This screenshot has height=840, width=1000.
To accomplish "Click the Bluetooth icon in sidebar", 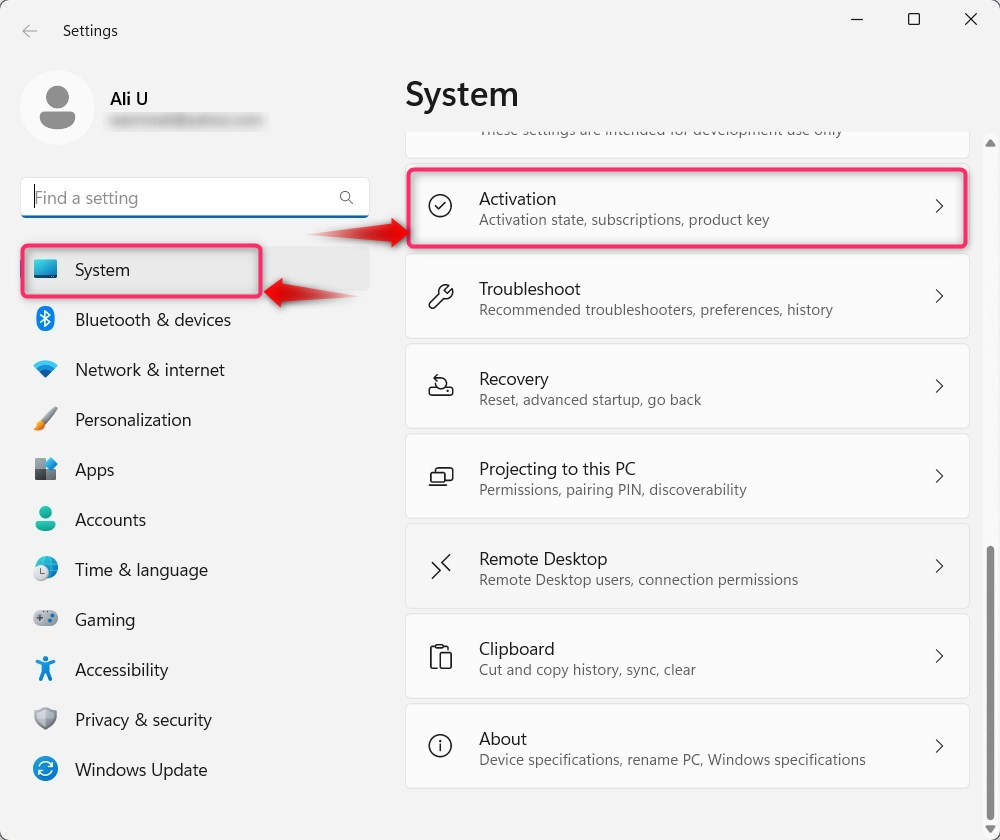I will pos(45,319).
